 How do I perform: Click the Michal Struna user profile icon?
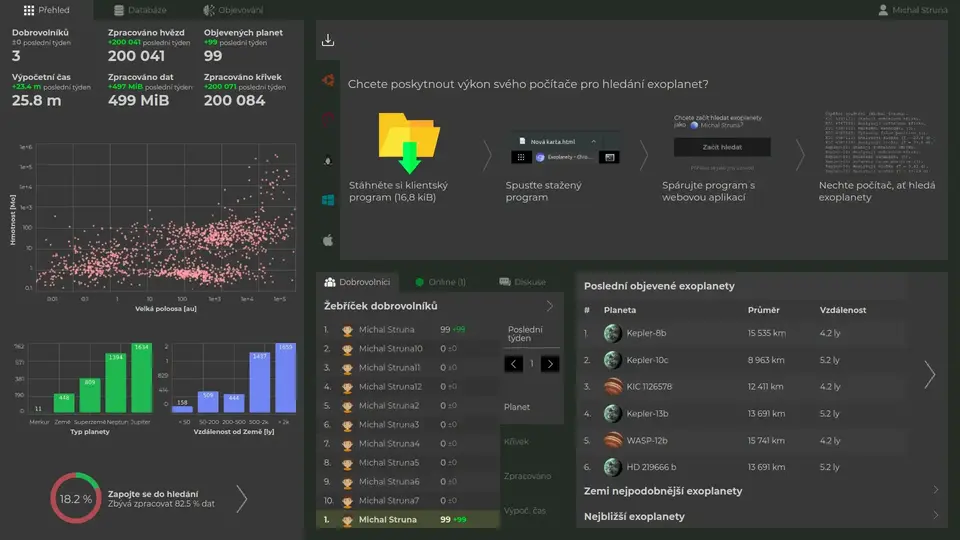click(883, 10)
